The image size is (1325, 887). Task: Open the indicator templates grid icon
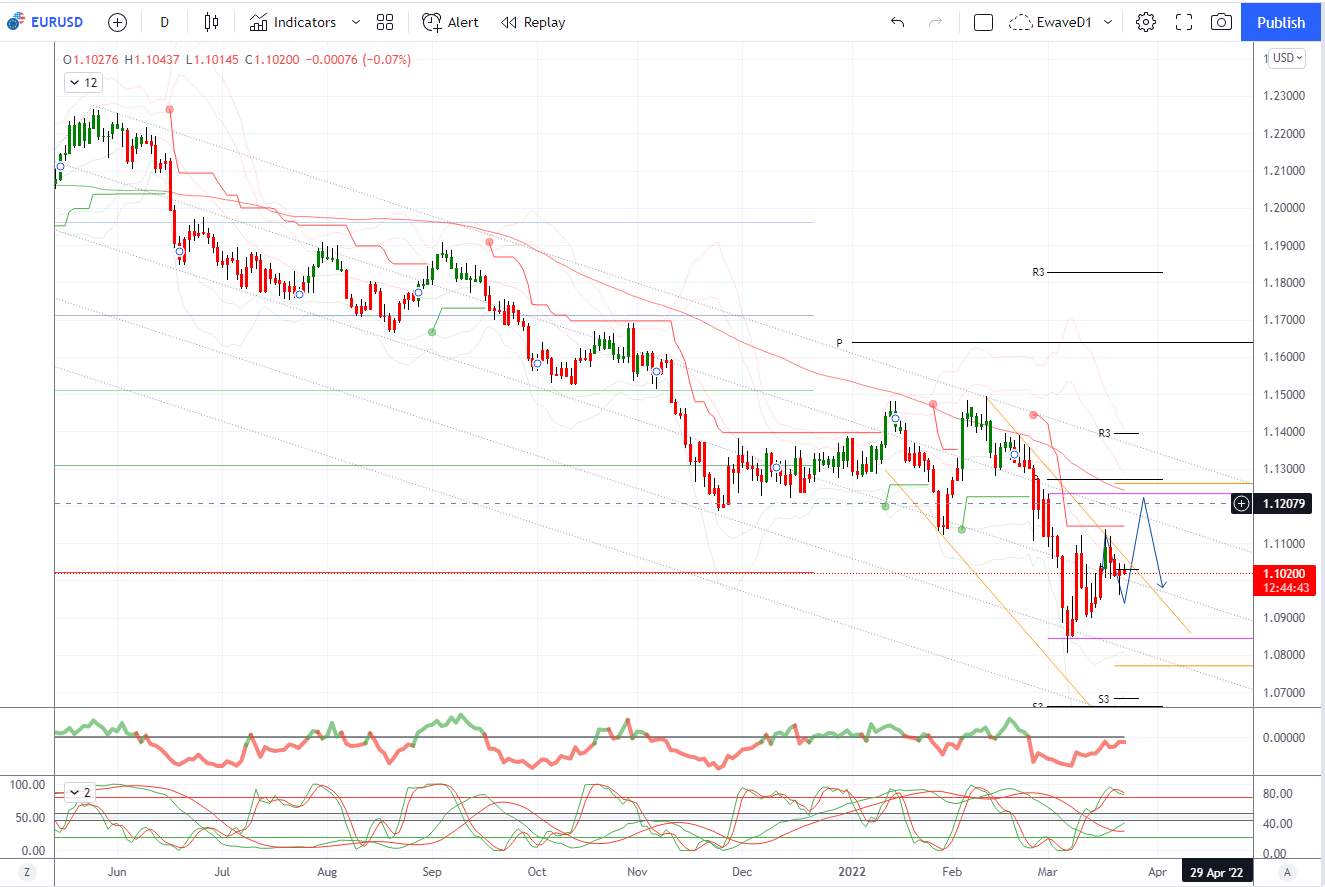tap(385, 22)
